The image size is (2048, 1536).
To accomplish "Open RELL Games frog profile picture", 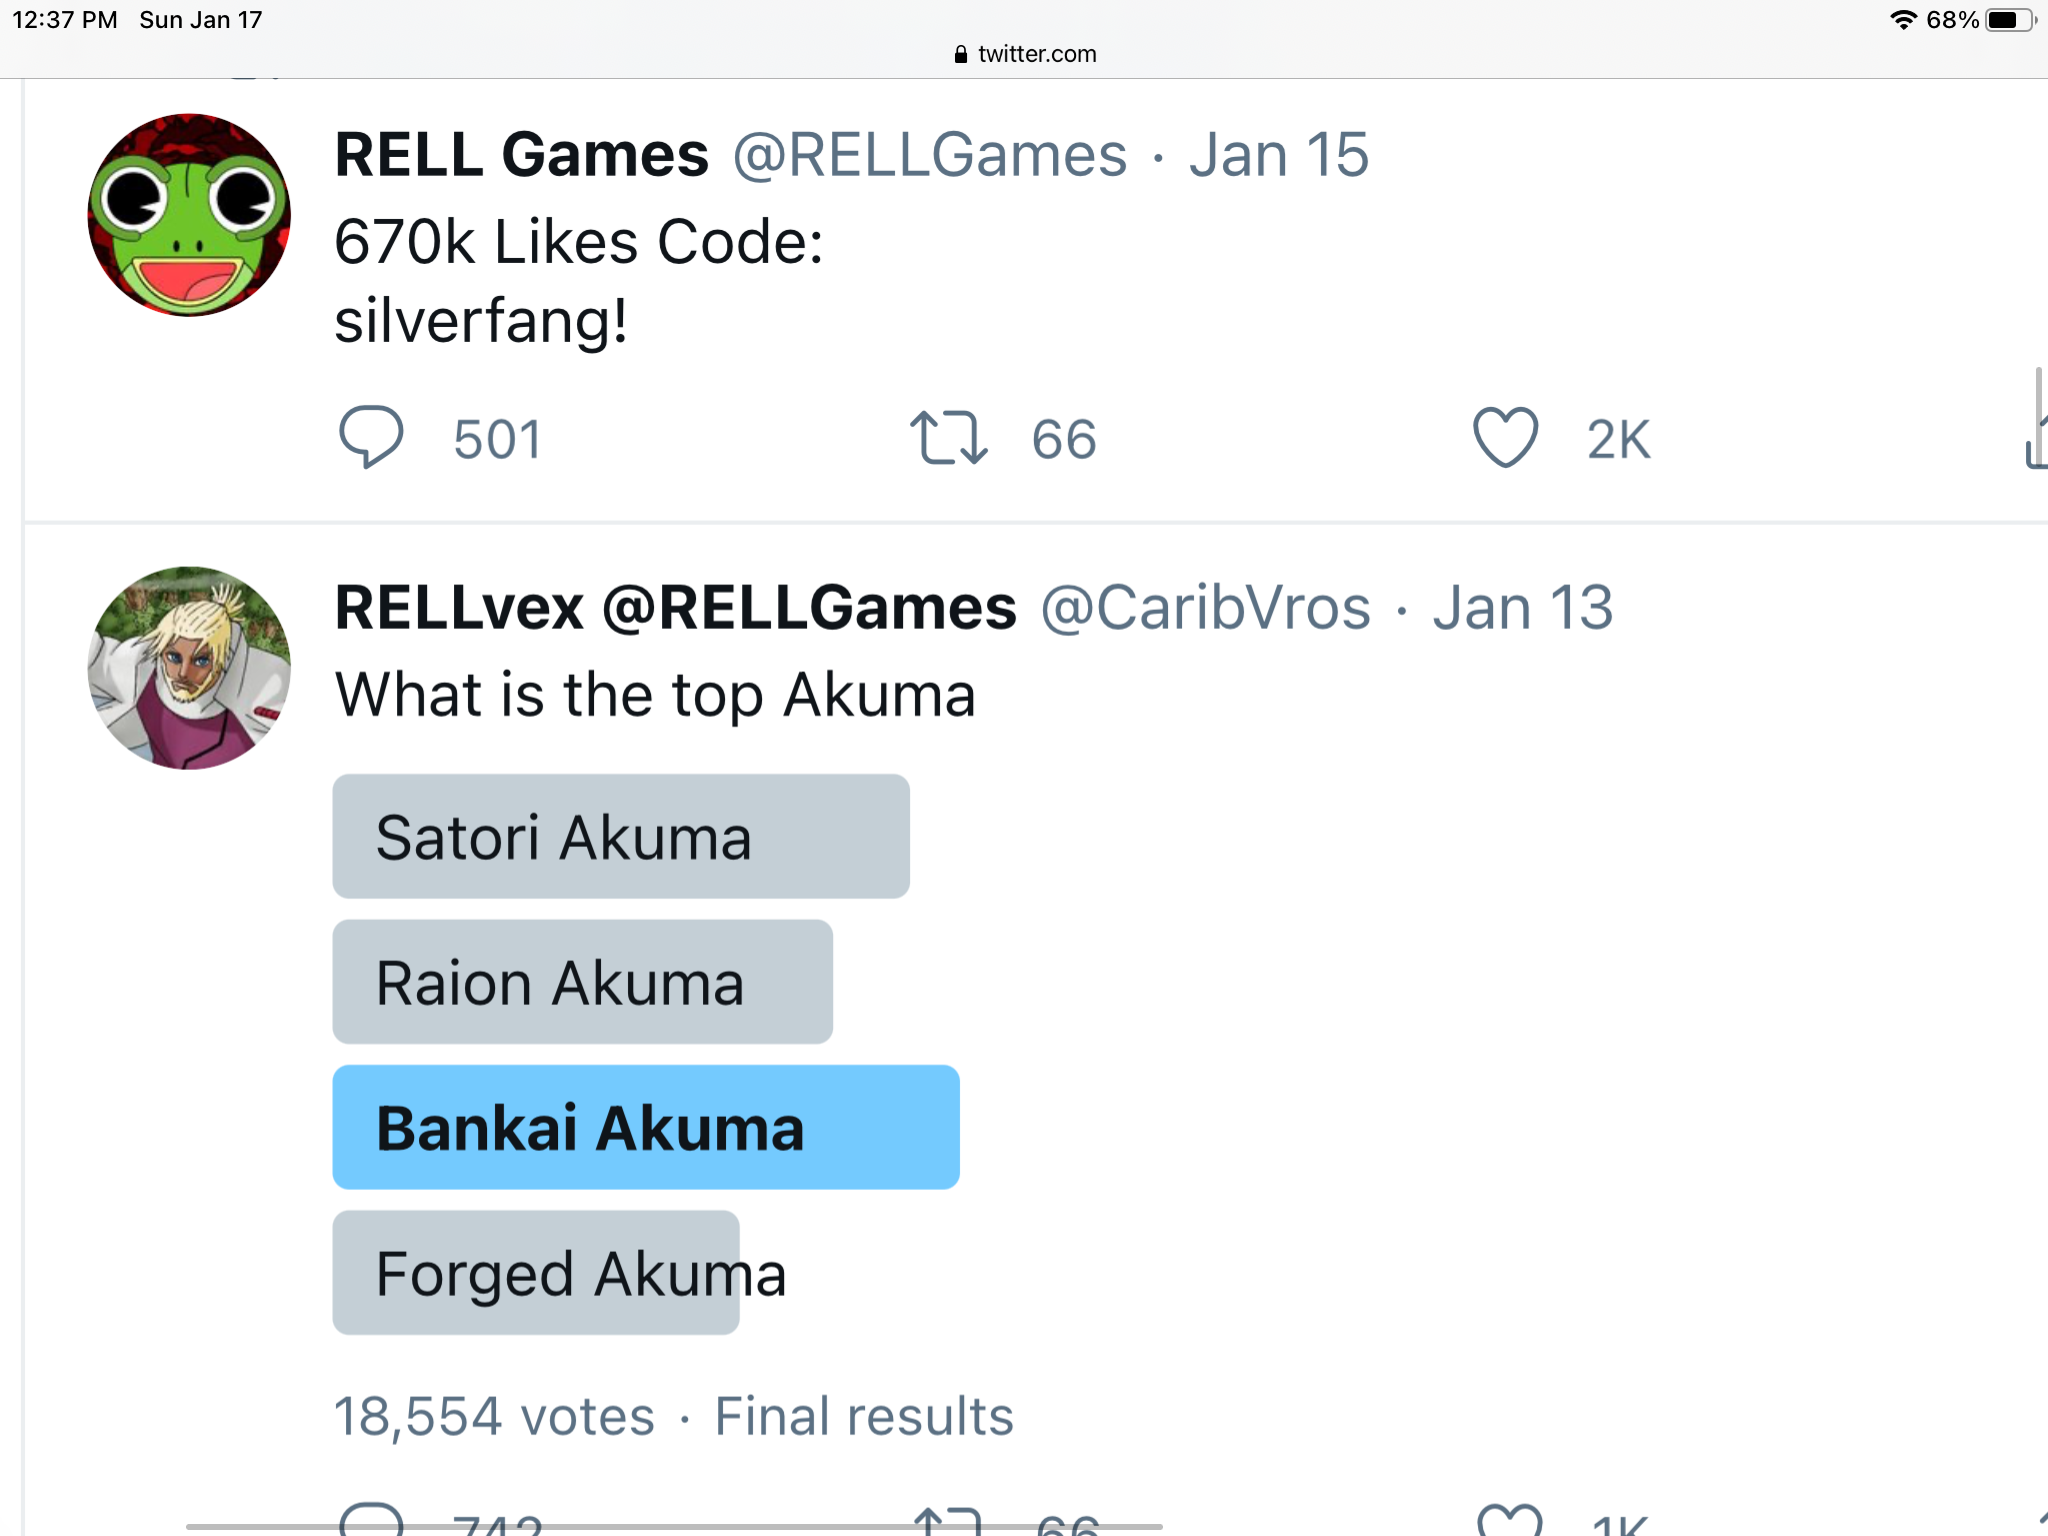I will point(189,215).
